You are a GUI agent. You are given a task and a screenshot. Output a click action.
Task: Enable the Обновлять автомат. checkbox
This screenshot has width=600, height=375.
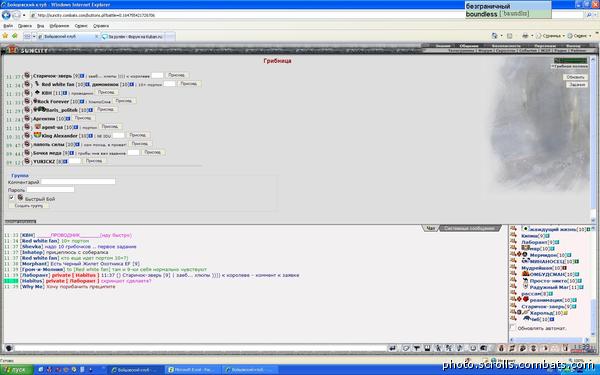click(x=513, y=328)
